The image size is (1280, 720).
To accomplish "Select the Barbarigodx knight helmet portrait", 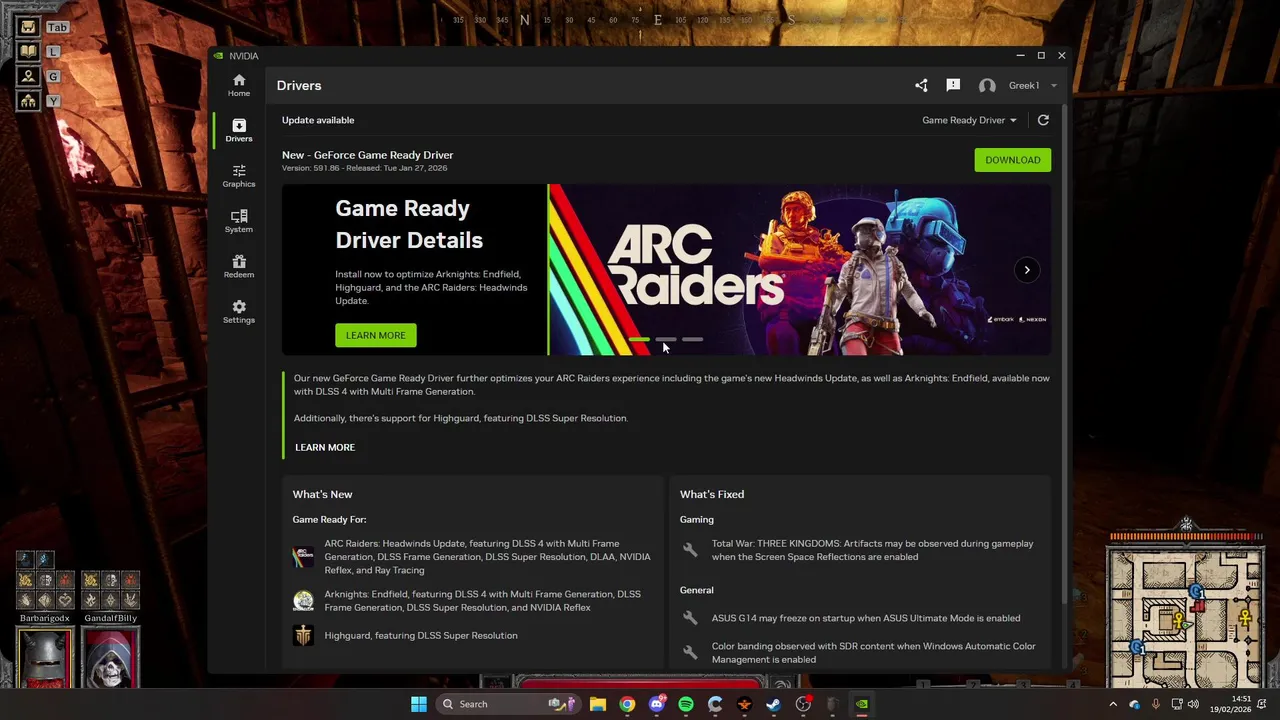I will pos(45,658).
